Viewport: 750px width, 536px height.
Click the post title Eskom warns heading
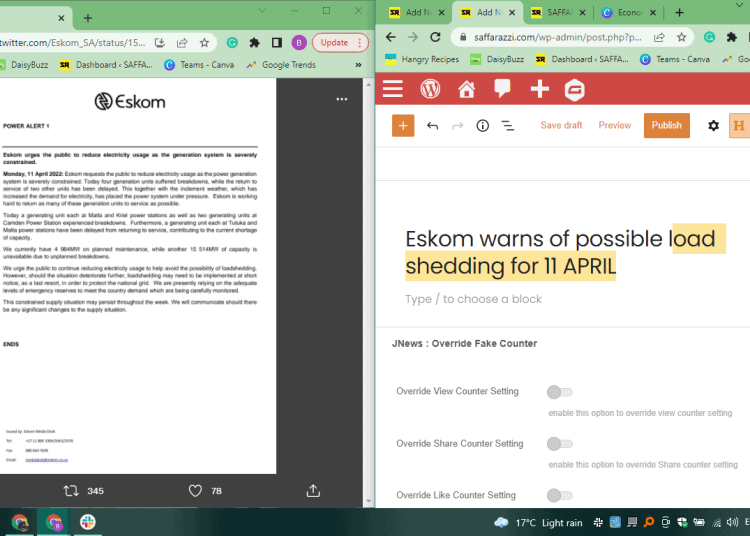(565, 252)
